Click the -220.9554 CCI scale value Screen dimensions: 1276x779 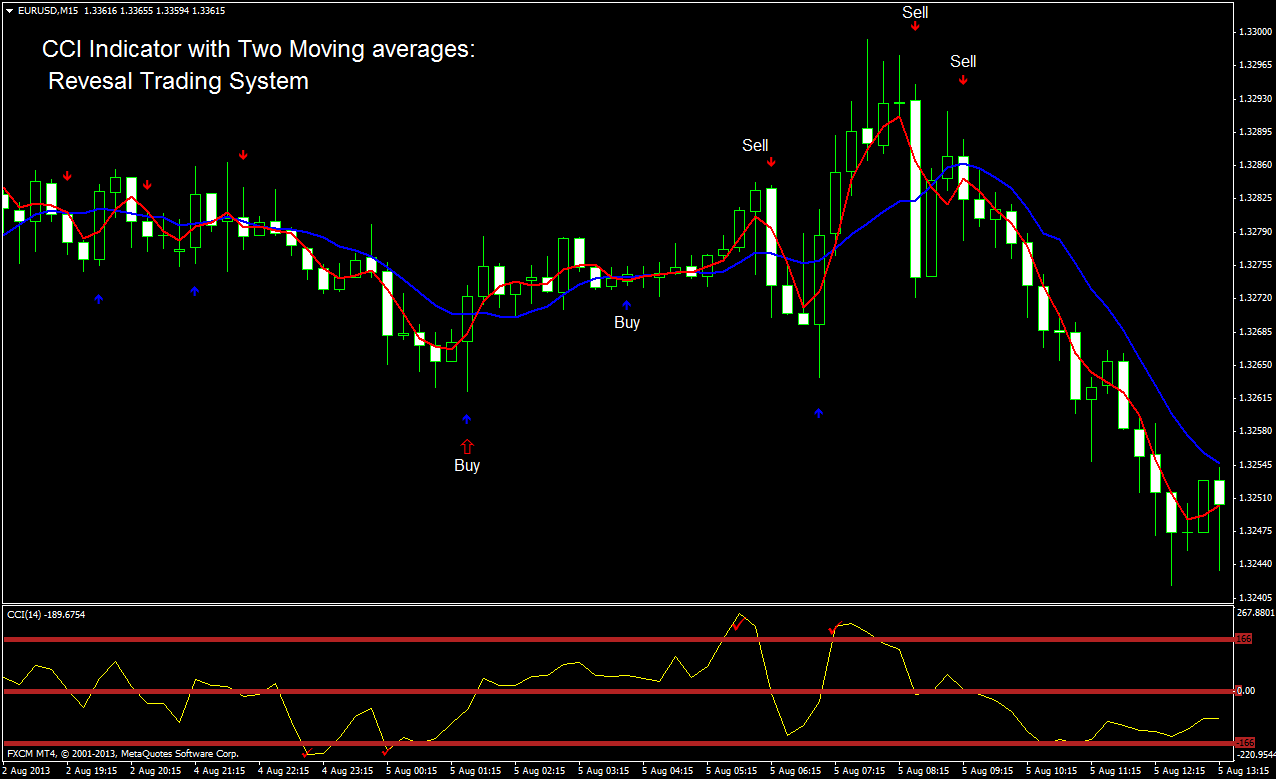pyautogui.click(x=1255, y=754)
